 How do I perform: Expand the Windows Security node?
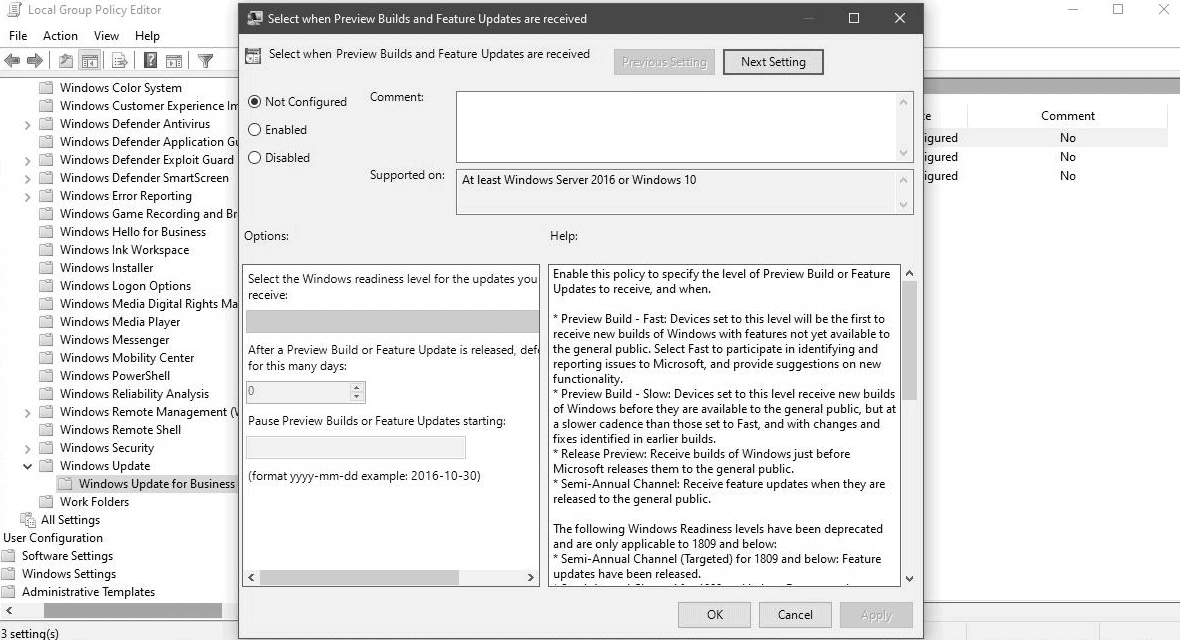tap(28, 449)
